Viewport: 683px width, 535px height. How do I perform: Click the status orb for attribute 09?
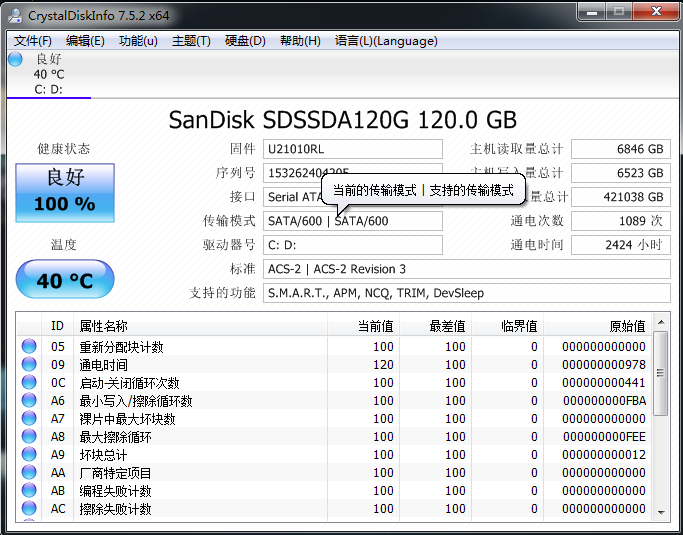click(29, 364)
